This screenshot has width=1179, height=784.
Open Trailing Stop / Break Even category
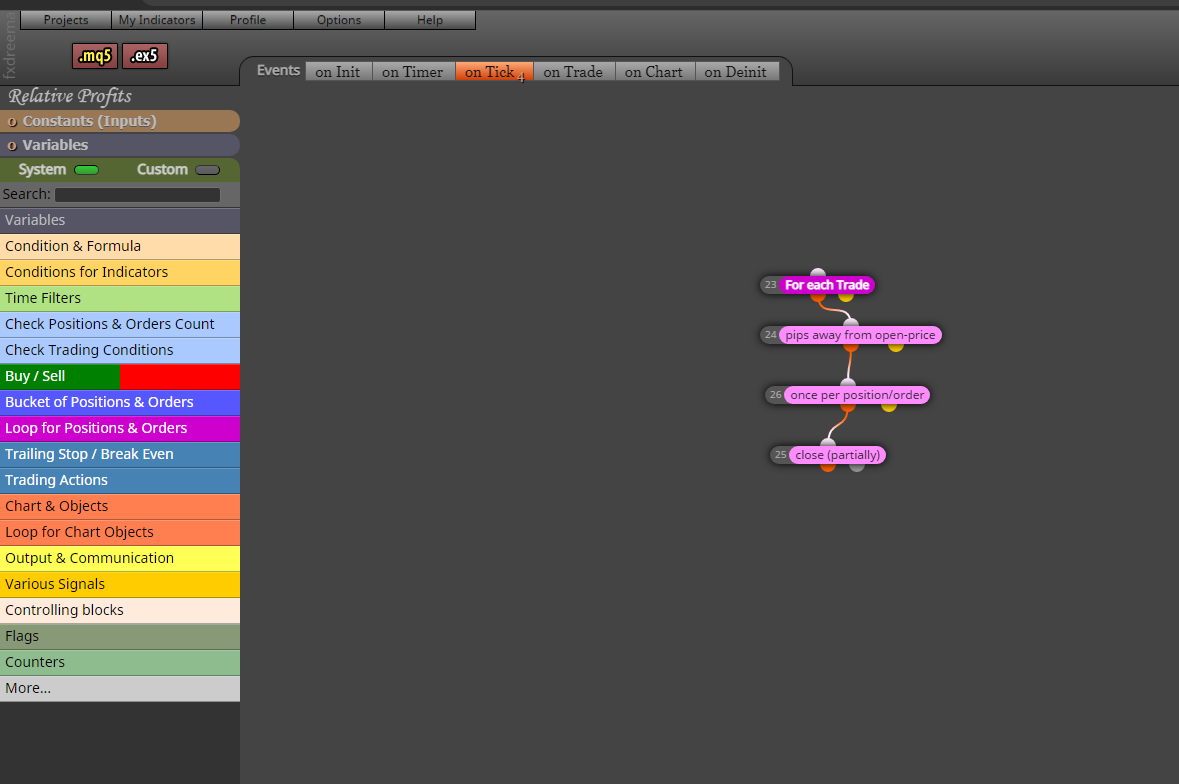[x=120, y=454]
